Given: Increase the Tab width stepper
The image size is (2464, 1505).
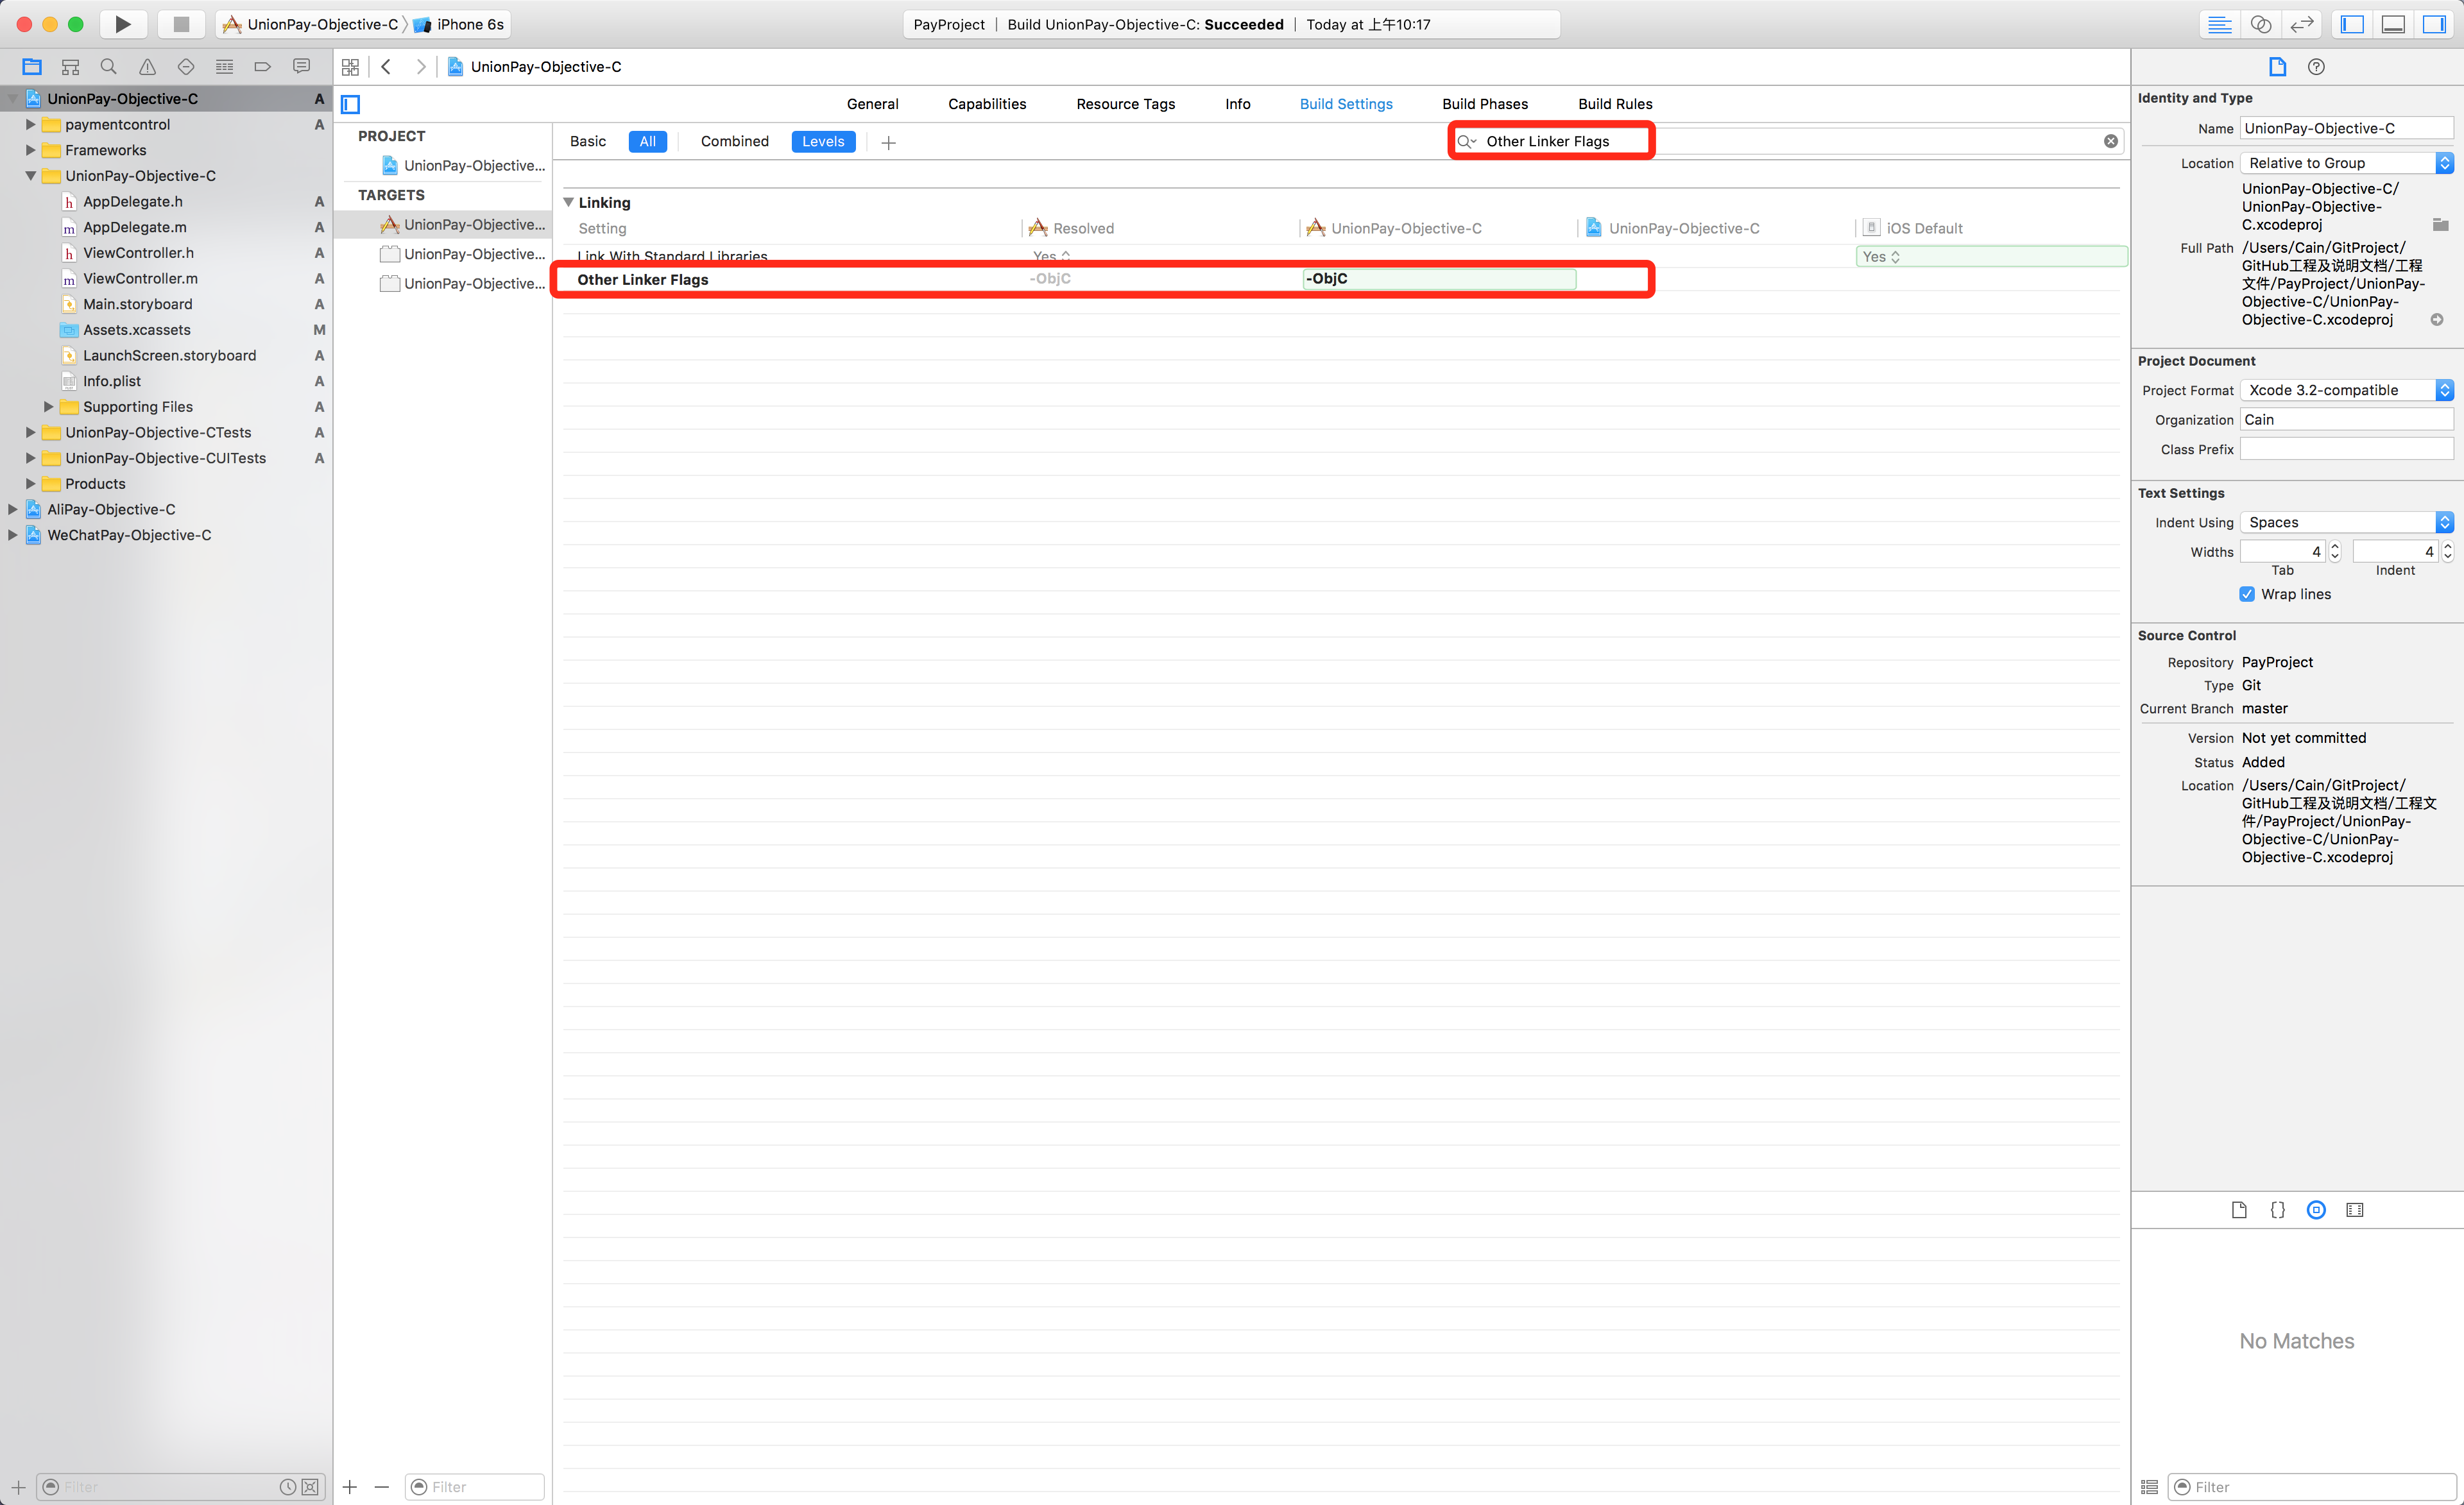Looking at the screenshot, I should pyautogui.click(x=2334, y=546).
